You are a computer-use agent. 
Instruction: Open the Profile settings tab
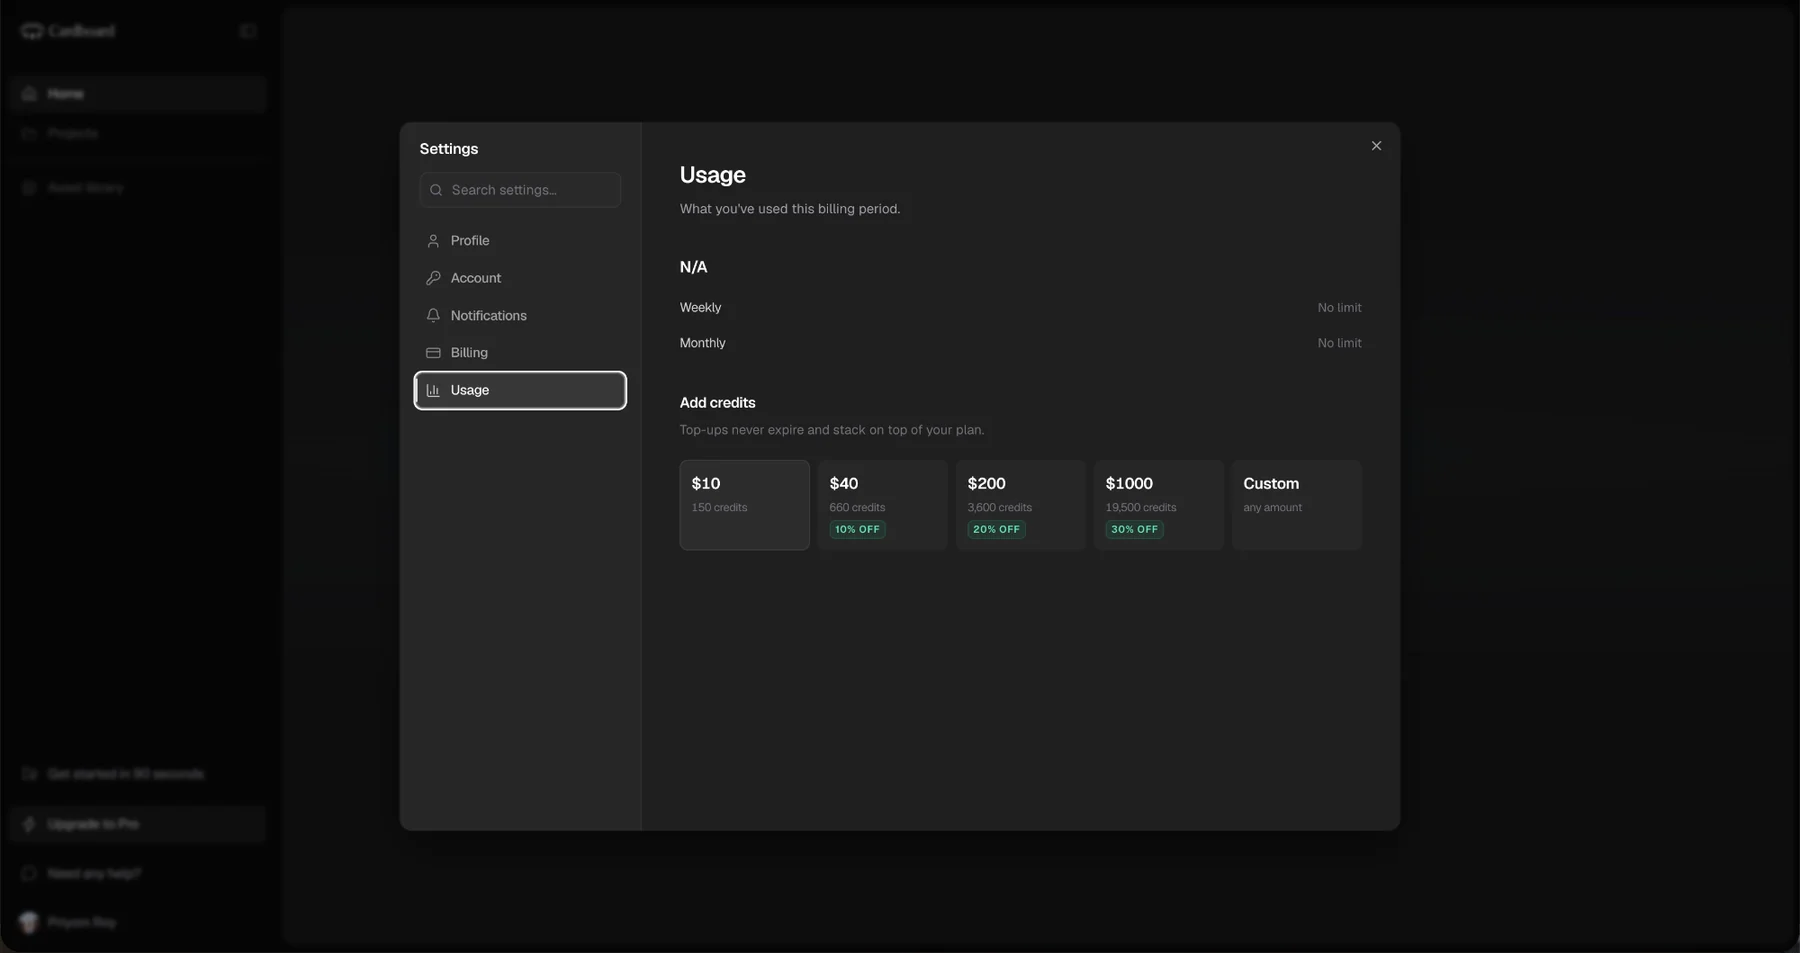click(520, 241)
